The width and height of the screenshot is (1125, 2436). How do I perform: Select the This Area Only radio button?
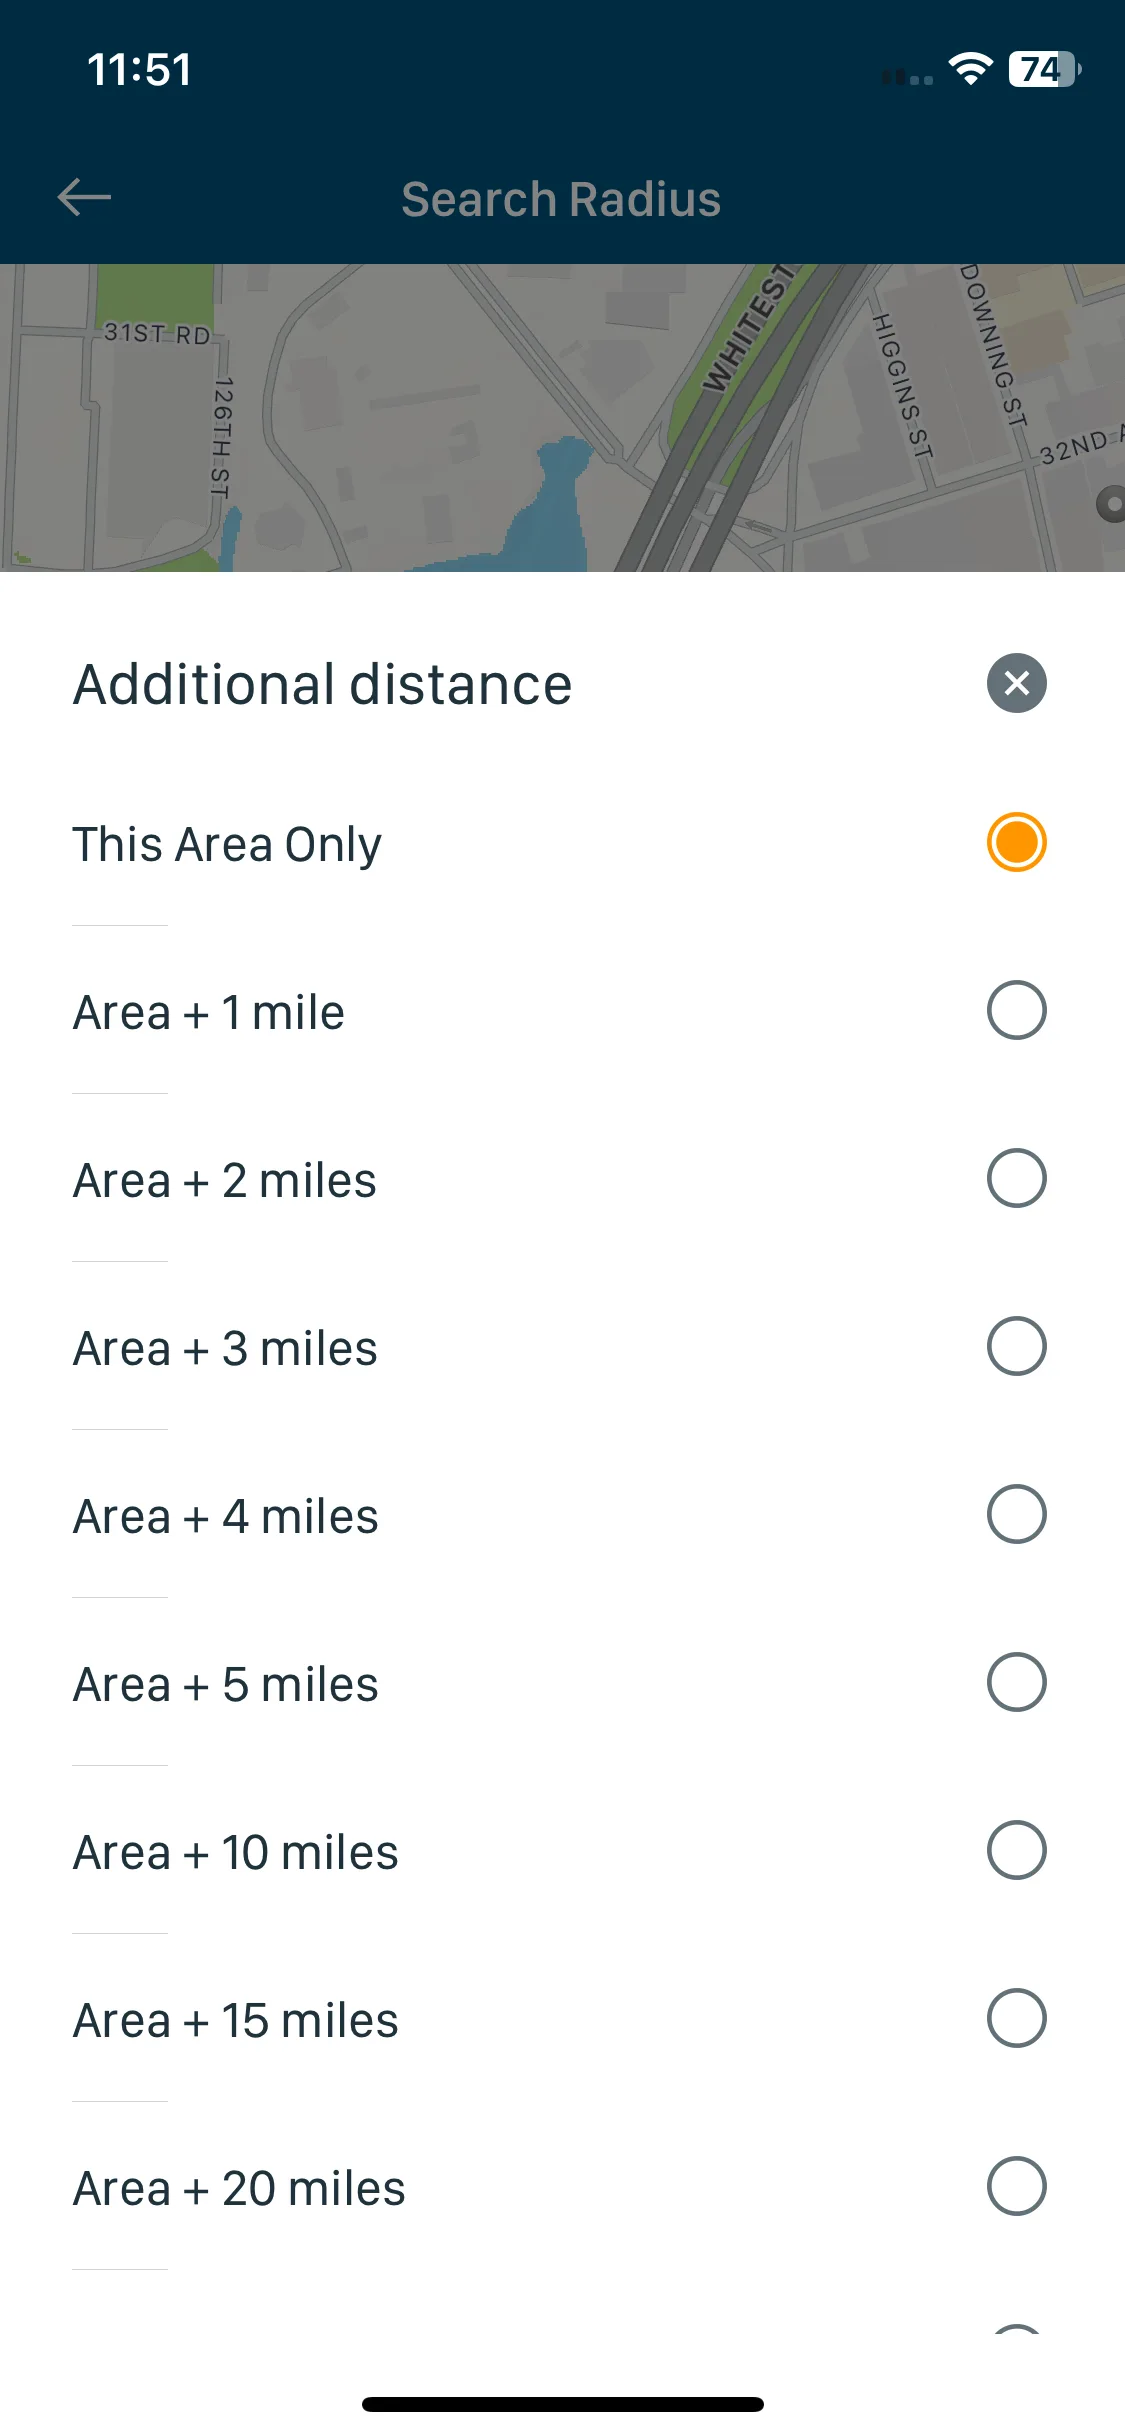click(1016, 842)
